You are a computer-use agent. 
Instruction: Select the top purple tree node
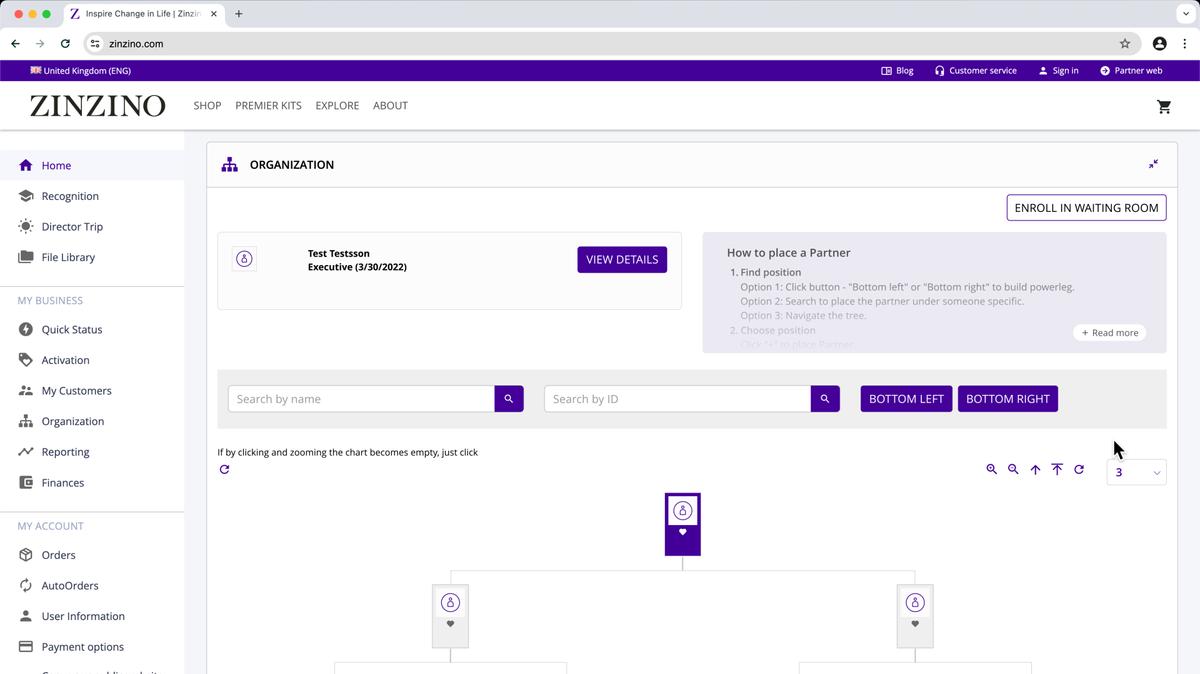coord(682,523)
